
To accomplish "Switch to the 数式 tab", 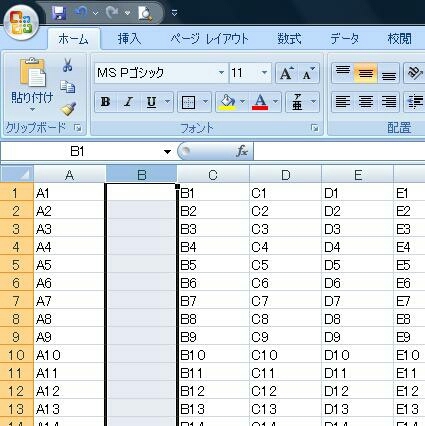I will click(289, 39).
